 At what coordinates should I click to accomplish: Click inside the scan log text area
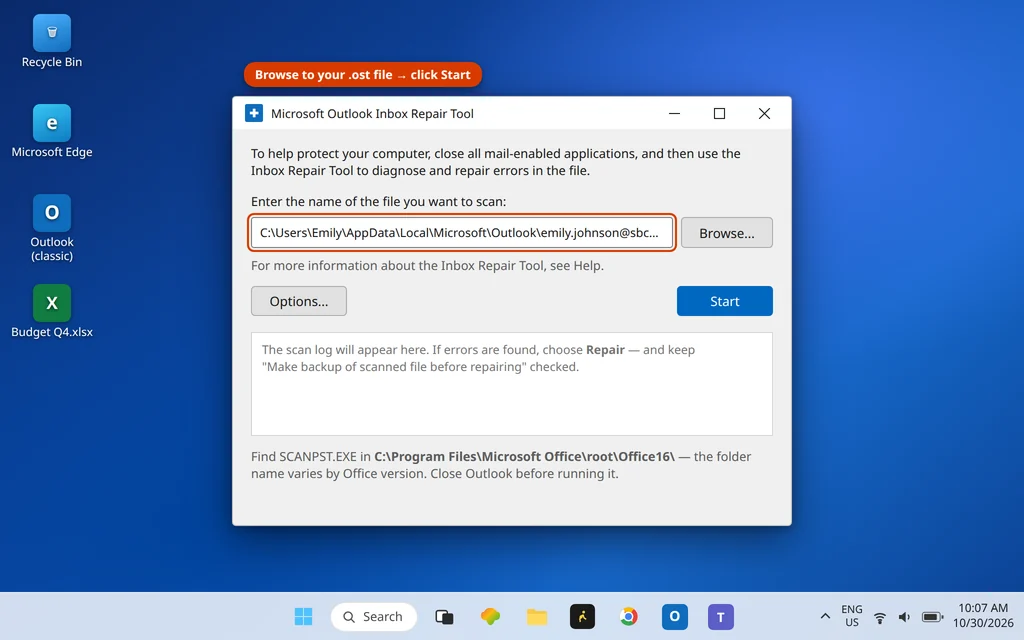512,384
